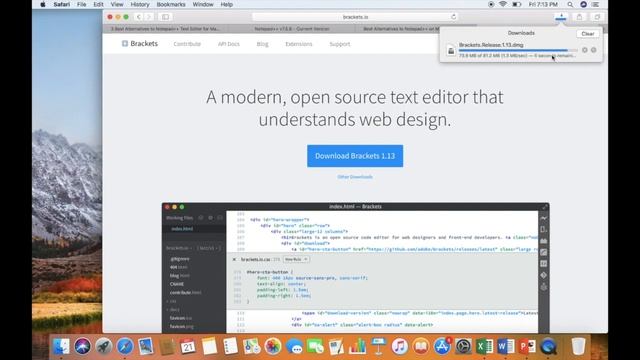Open FaceTime from the Dock
Image resolution: width=640 pixels, height=360 pixels.
click(315, 347)
